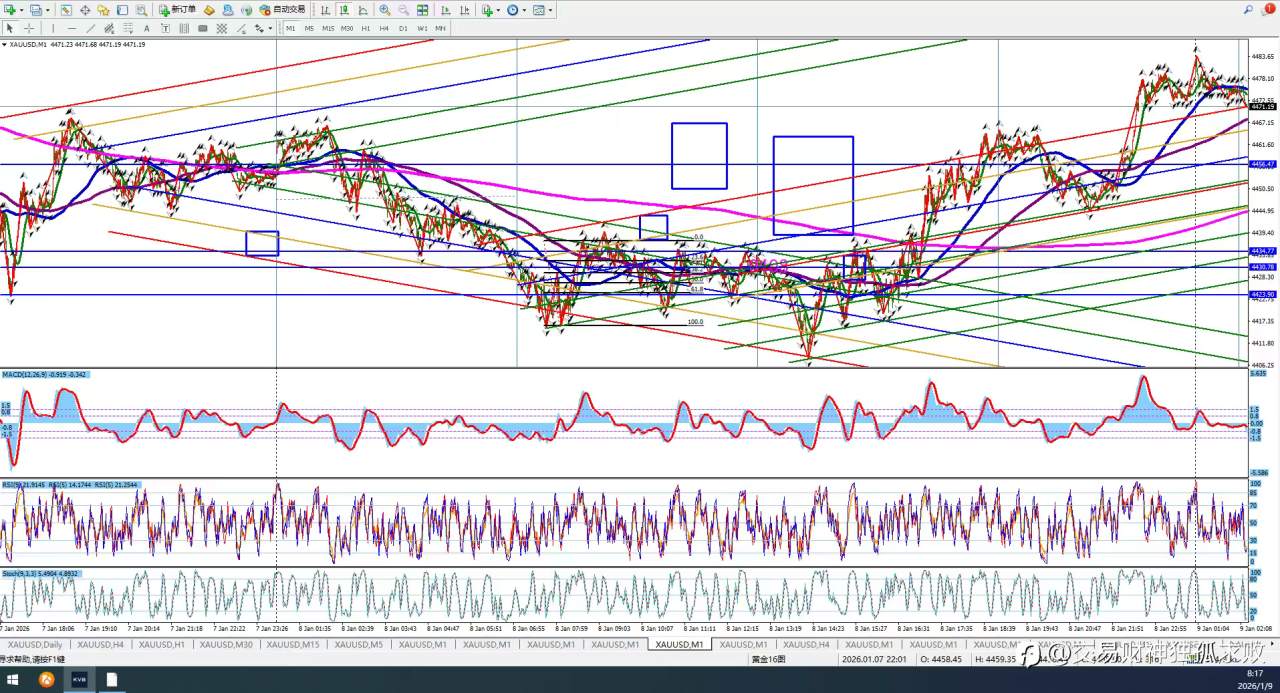Switch to the XAUUSD,Daily chart tab
Viewport: 1280px width, 693px height.
[35, 645]
